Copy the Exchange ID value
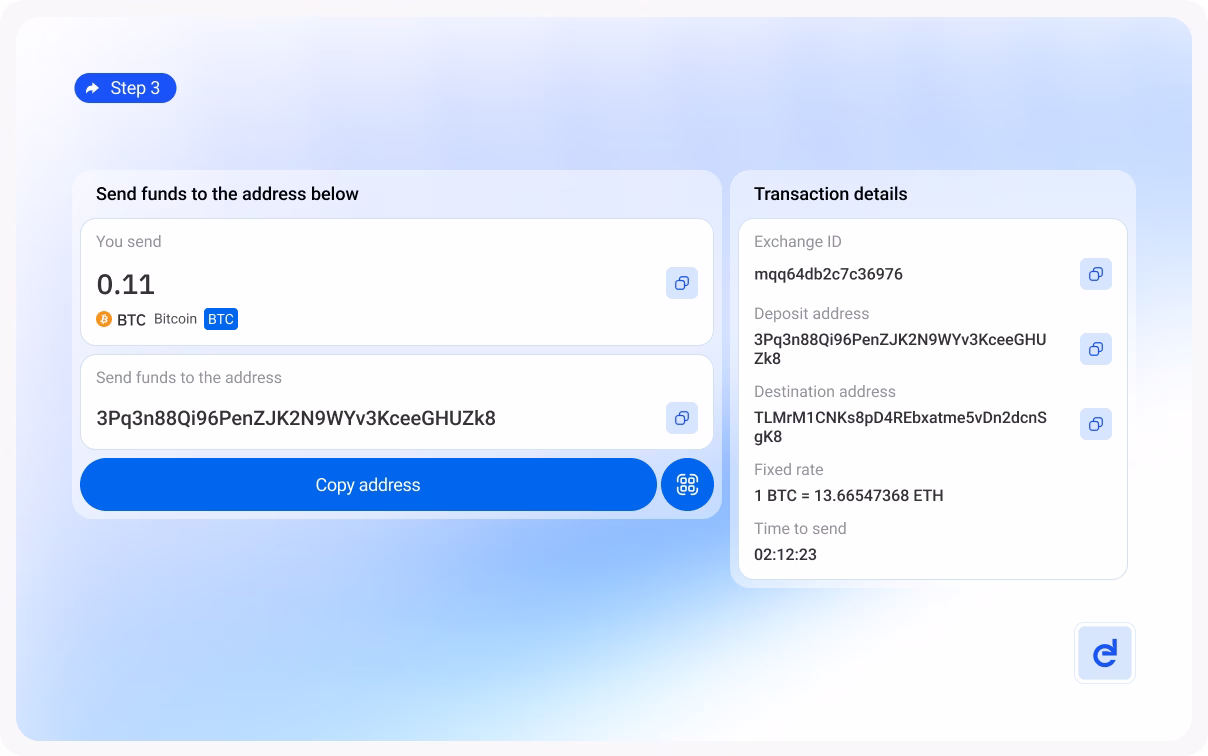 (1096, 274)
